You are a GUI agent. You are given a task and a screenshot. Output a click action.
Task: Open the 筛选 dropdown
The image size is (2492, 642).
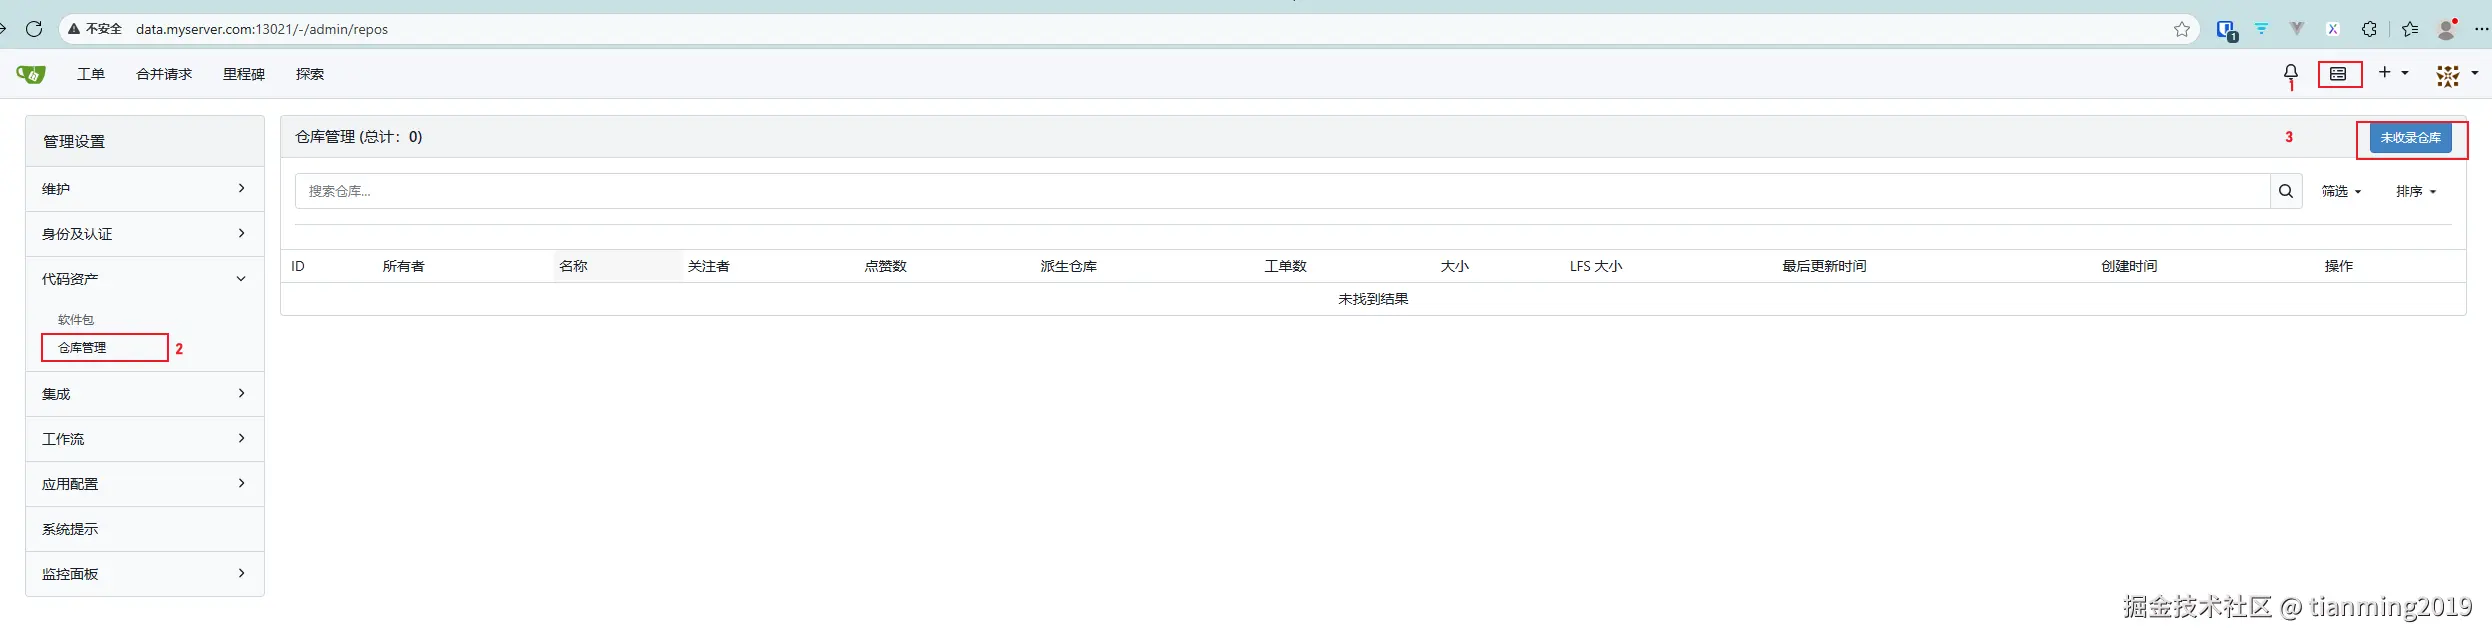pos(2341,191)
